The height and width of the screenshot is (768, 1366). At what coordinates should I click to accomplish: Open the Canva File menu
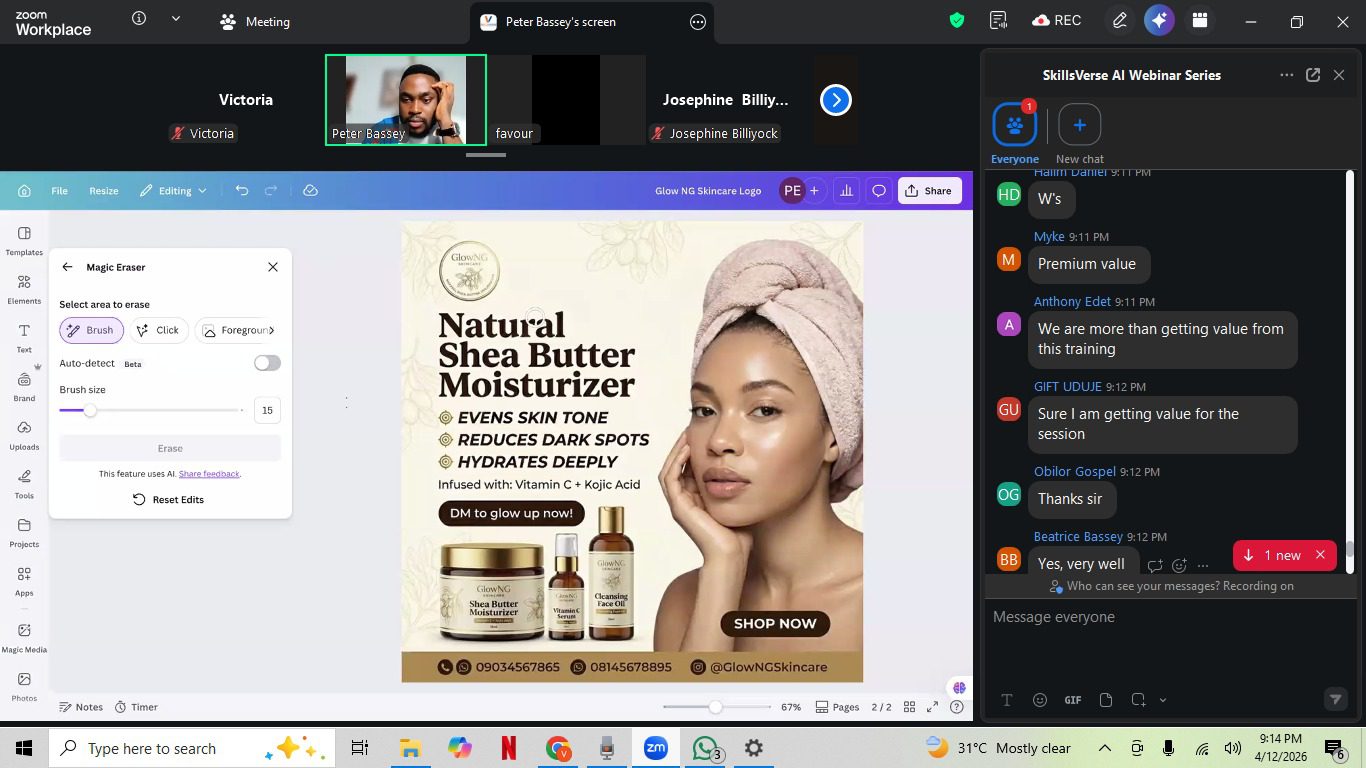click(60, 190)
